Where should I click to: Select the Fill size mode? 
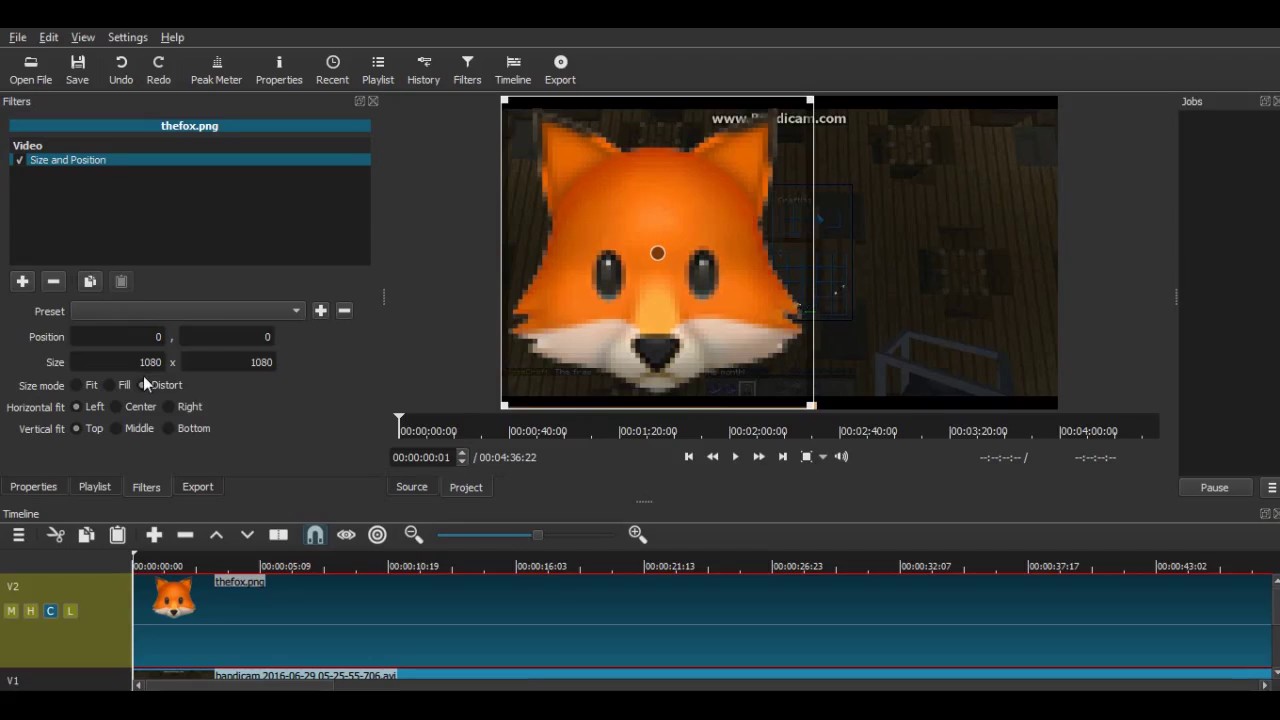[x=110, y=385]
